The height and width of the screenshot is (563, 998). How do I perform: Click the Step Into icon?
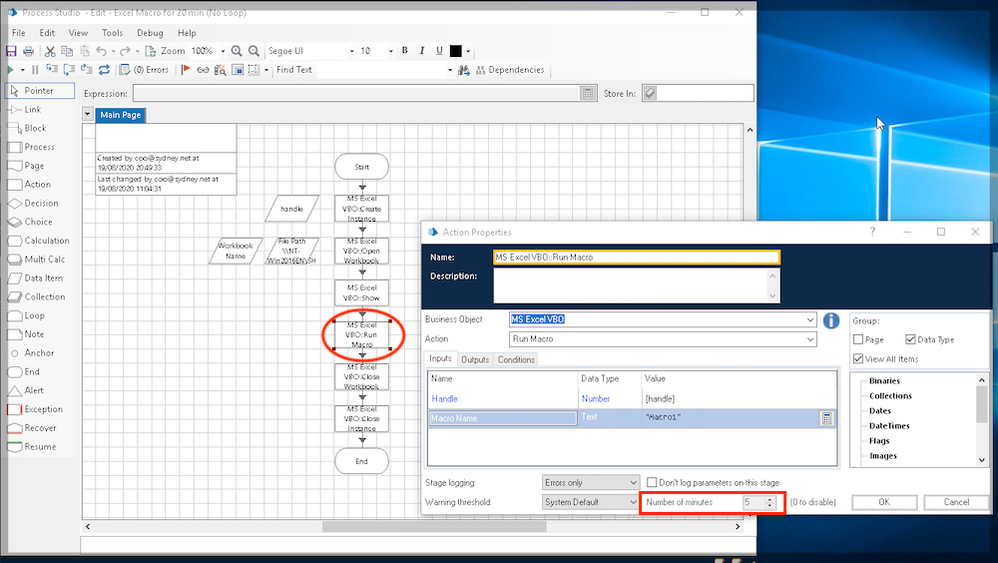[52, 69]
